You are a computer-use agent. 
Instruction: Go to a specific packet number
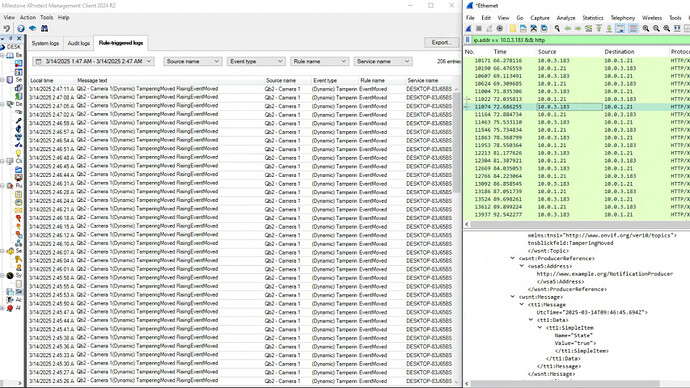[588, 29]
